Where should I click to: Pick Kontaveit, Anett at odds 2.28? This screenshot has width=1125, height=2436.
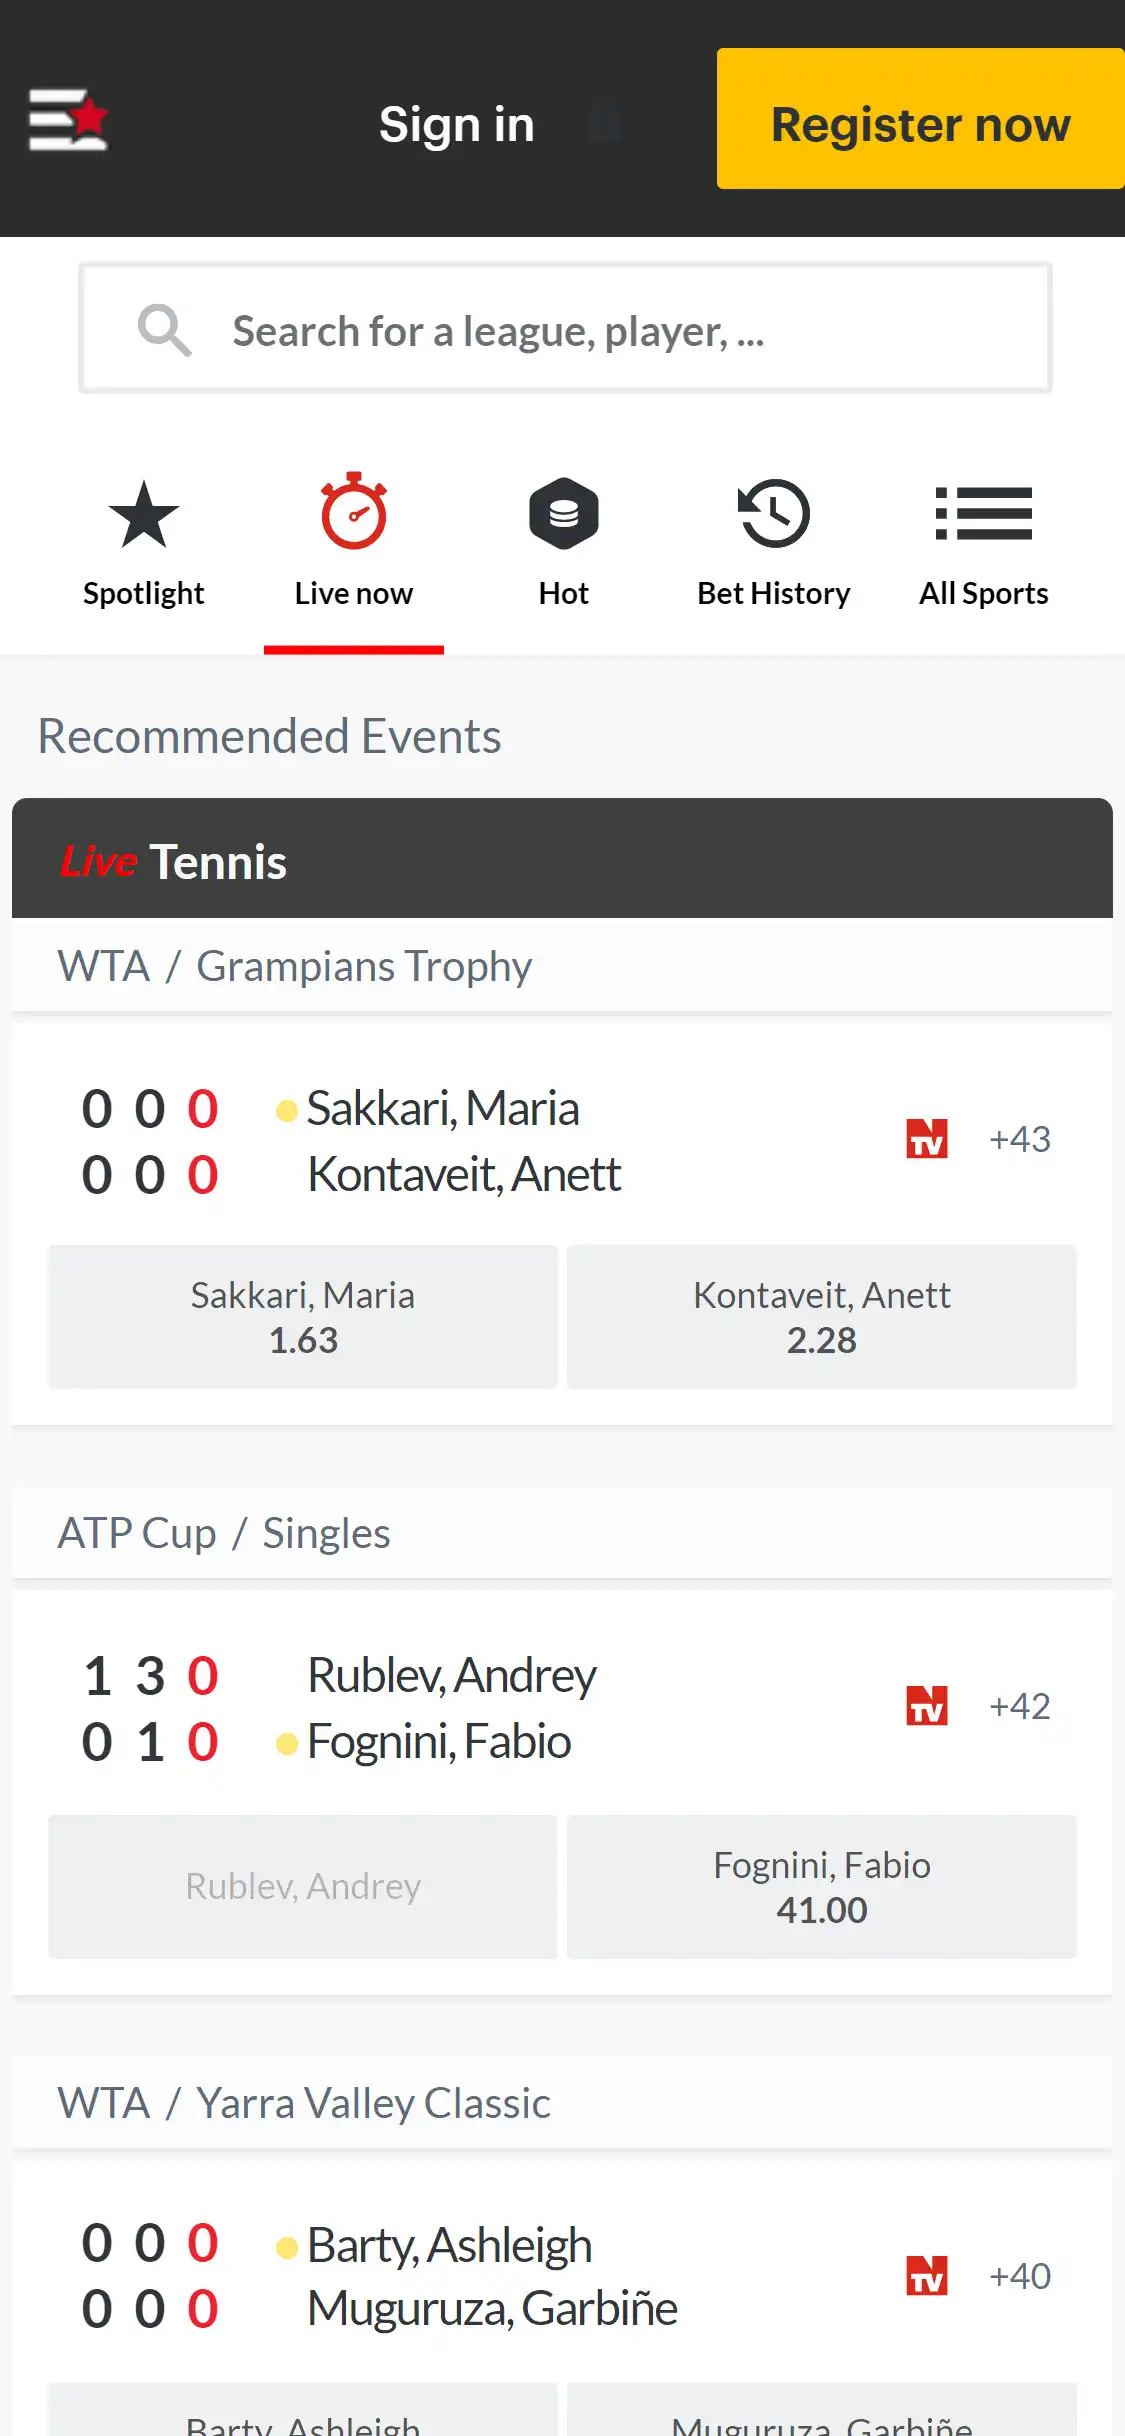click(x=822, y=1317)
